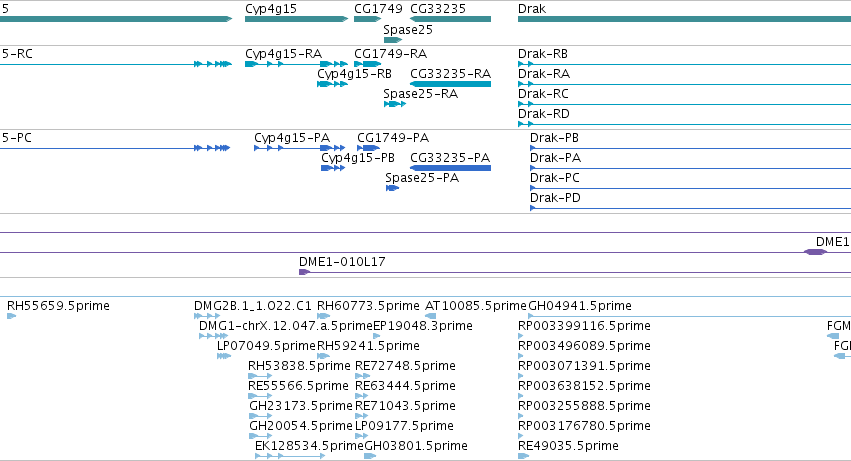Select the Drak-PA protein label
The height and width of the screenshot is (461, 851).
[555, 158]
